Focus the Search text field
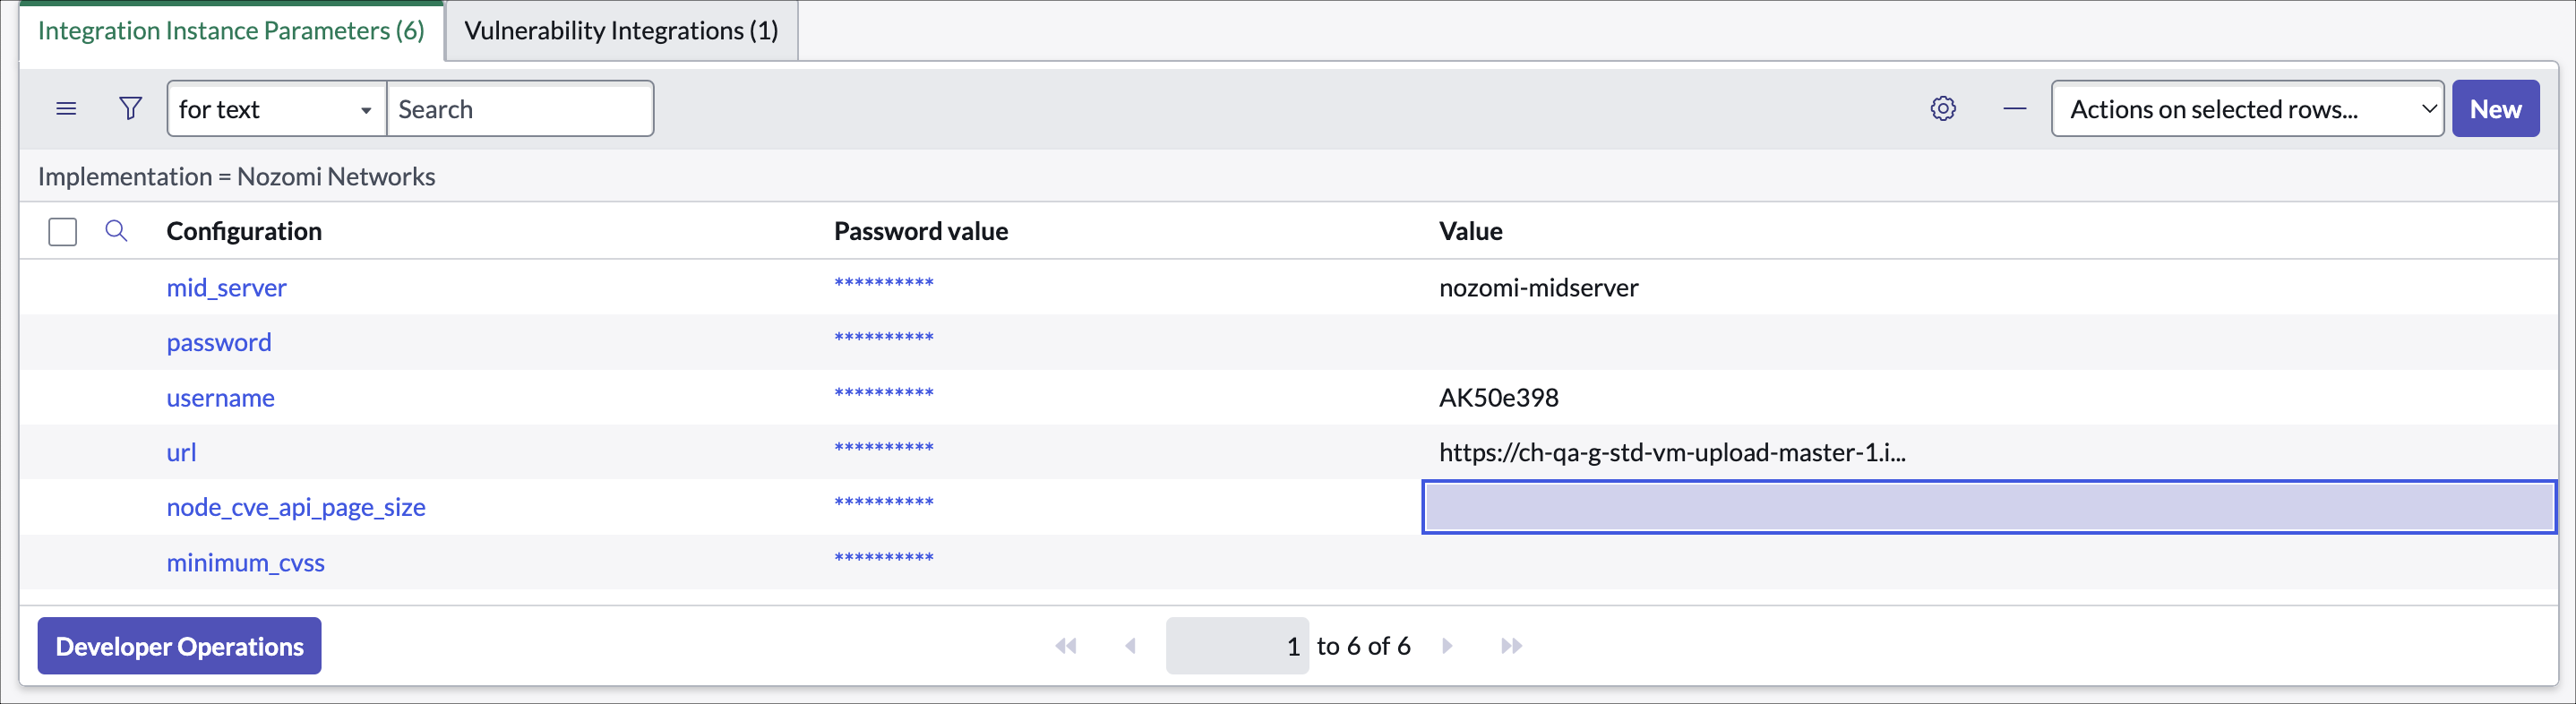 point(520,108)
